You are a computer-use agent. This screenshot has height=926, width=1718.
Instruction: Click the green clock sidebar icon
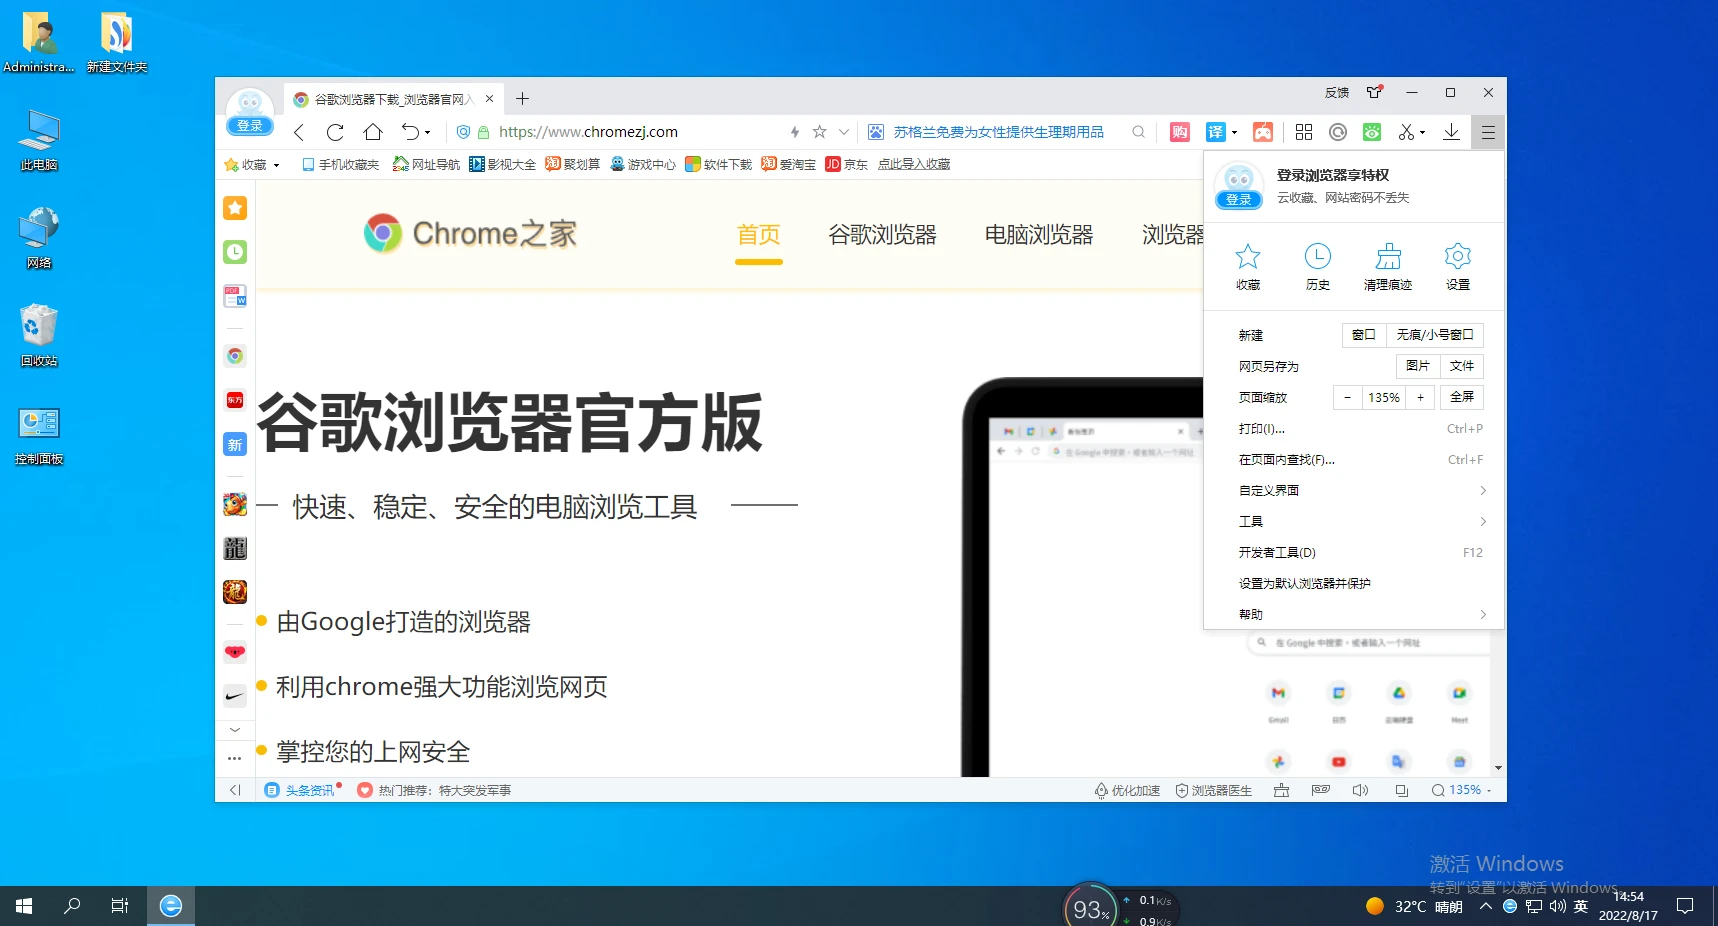click(x=235, y=252)
